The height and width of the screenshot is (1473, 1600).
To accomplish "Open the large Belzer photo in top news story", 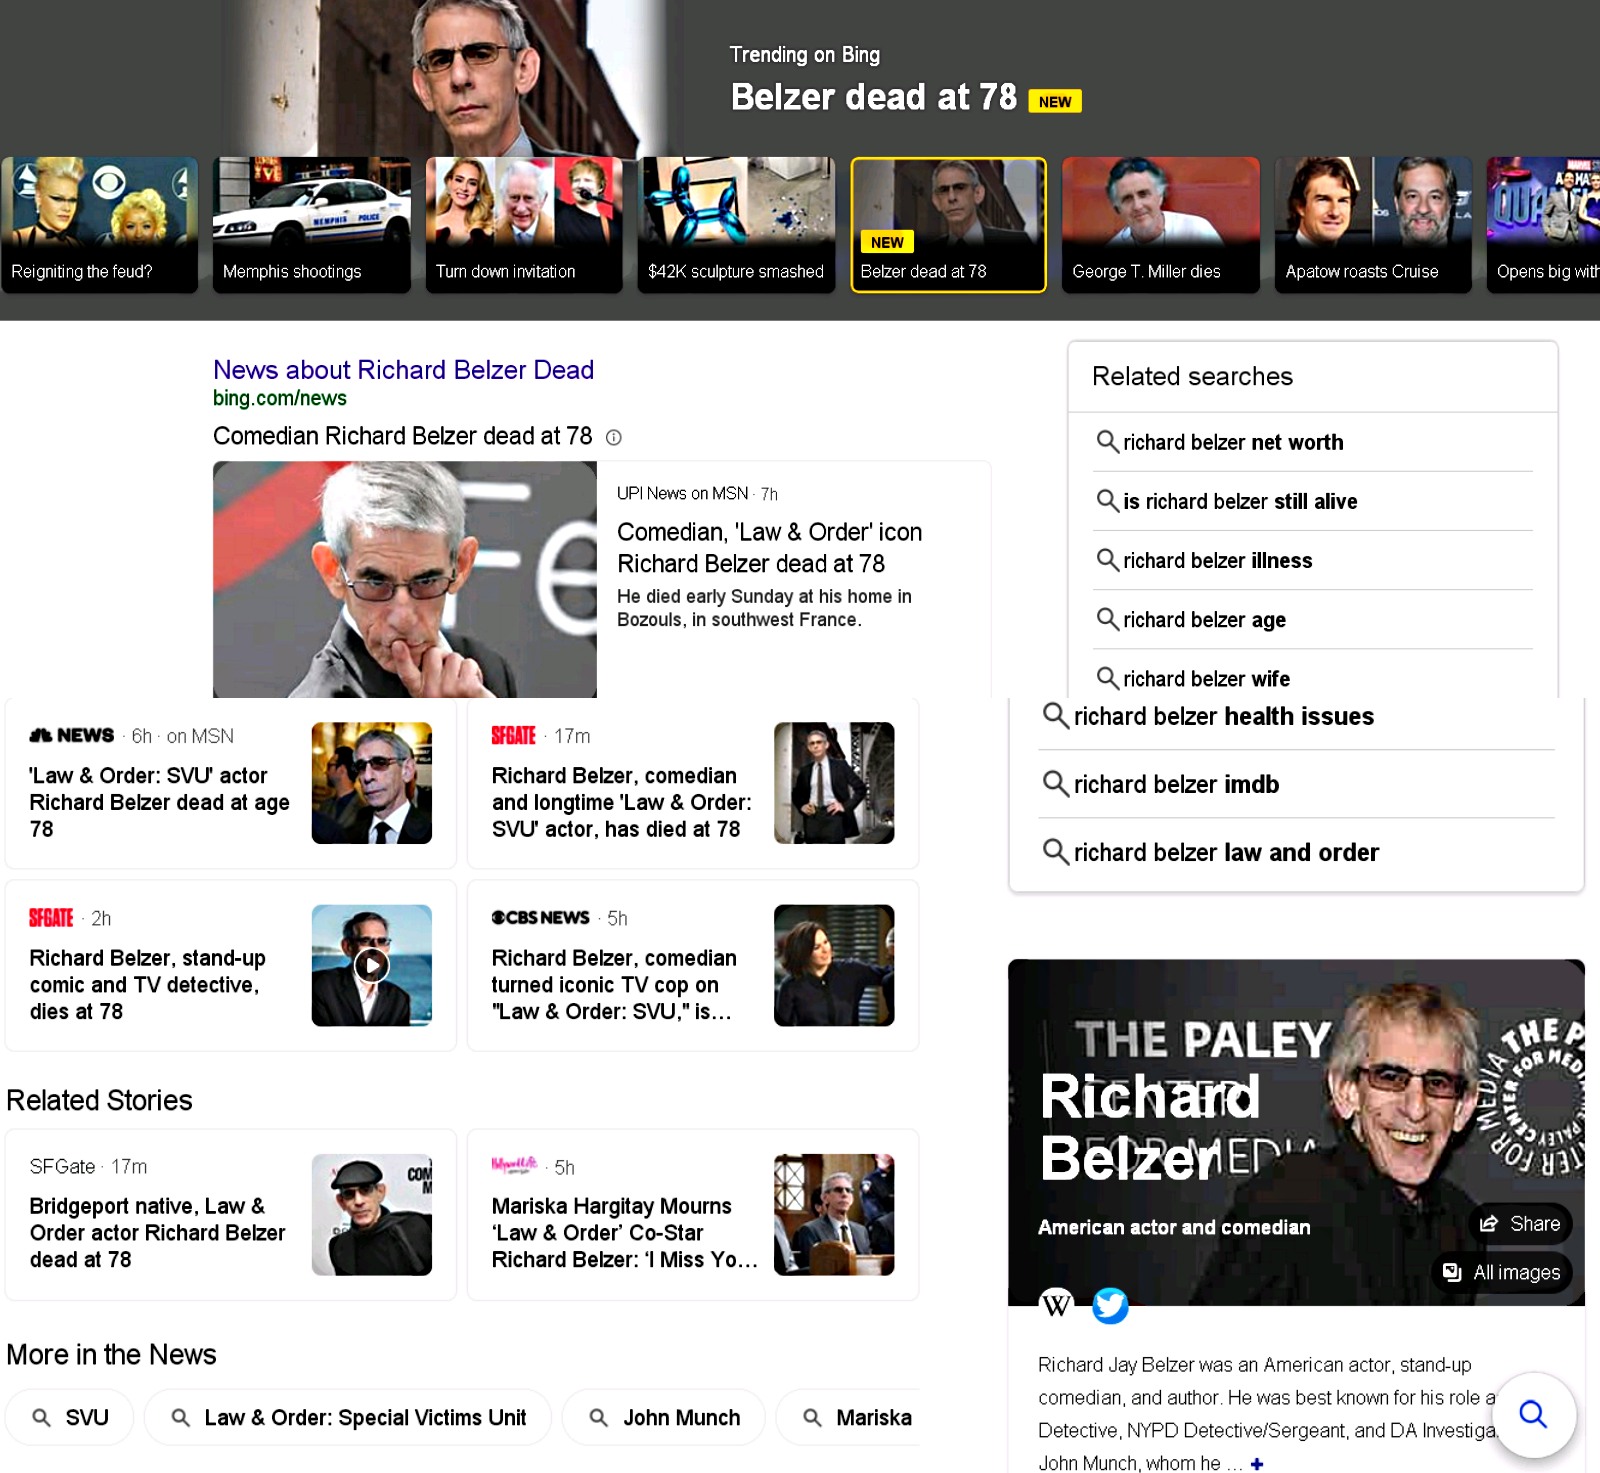I will click(405, 579).
